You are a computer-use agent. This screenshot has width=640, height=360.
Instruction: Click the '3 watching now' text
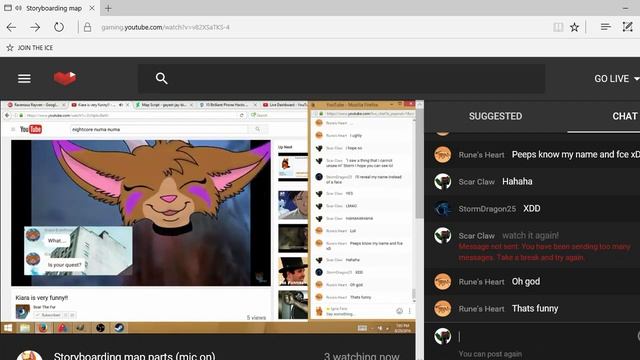(362, 356)
